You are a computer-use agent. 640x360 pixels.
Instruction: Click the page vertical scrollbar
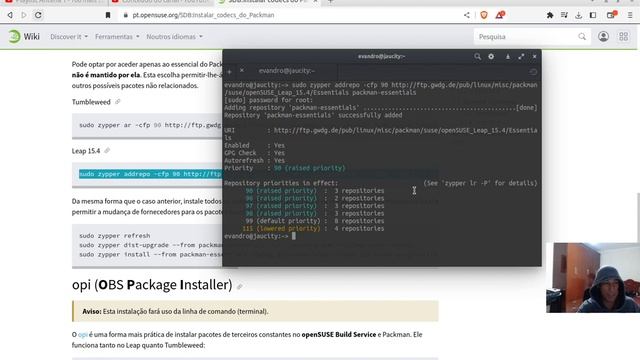pyautogui.click(x=638, y=218)
